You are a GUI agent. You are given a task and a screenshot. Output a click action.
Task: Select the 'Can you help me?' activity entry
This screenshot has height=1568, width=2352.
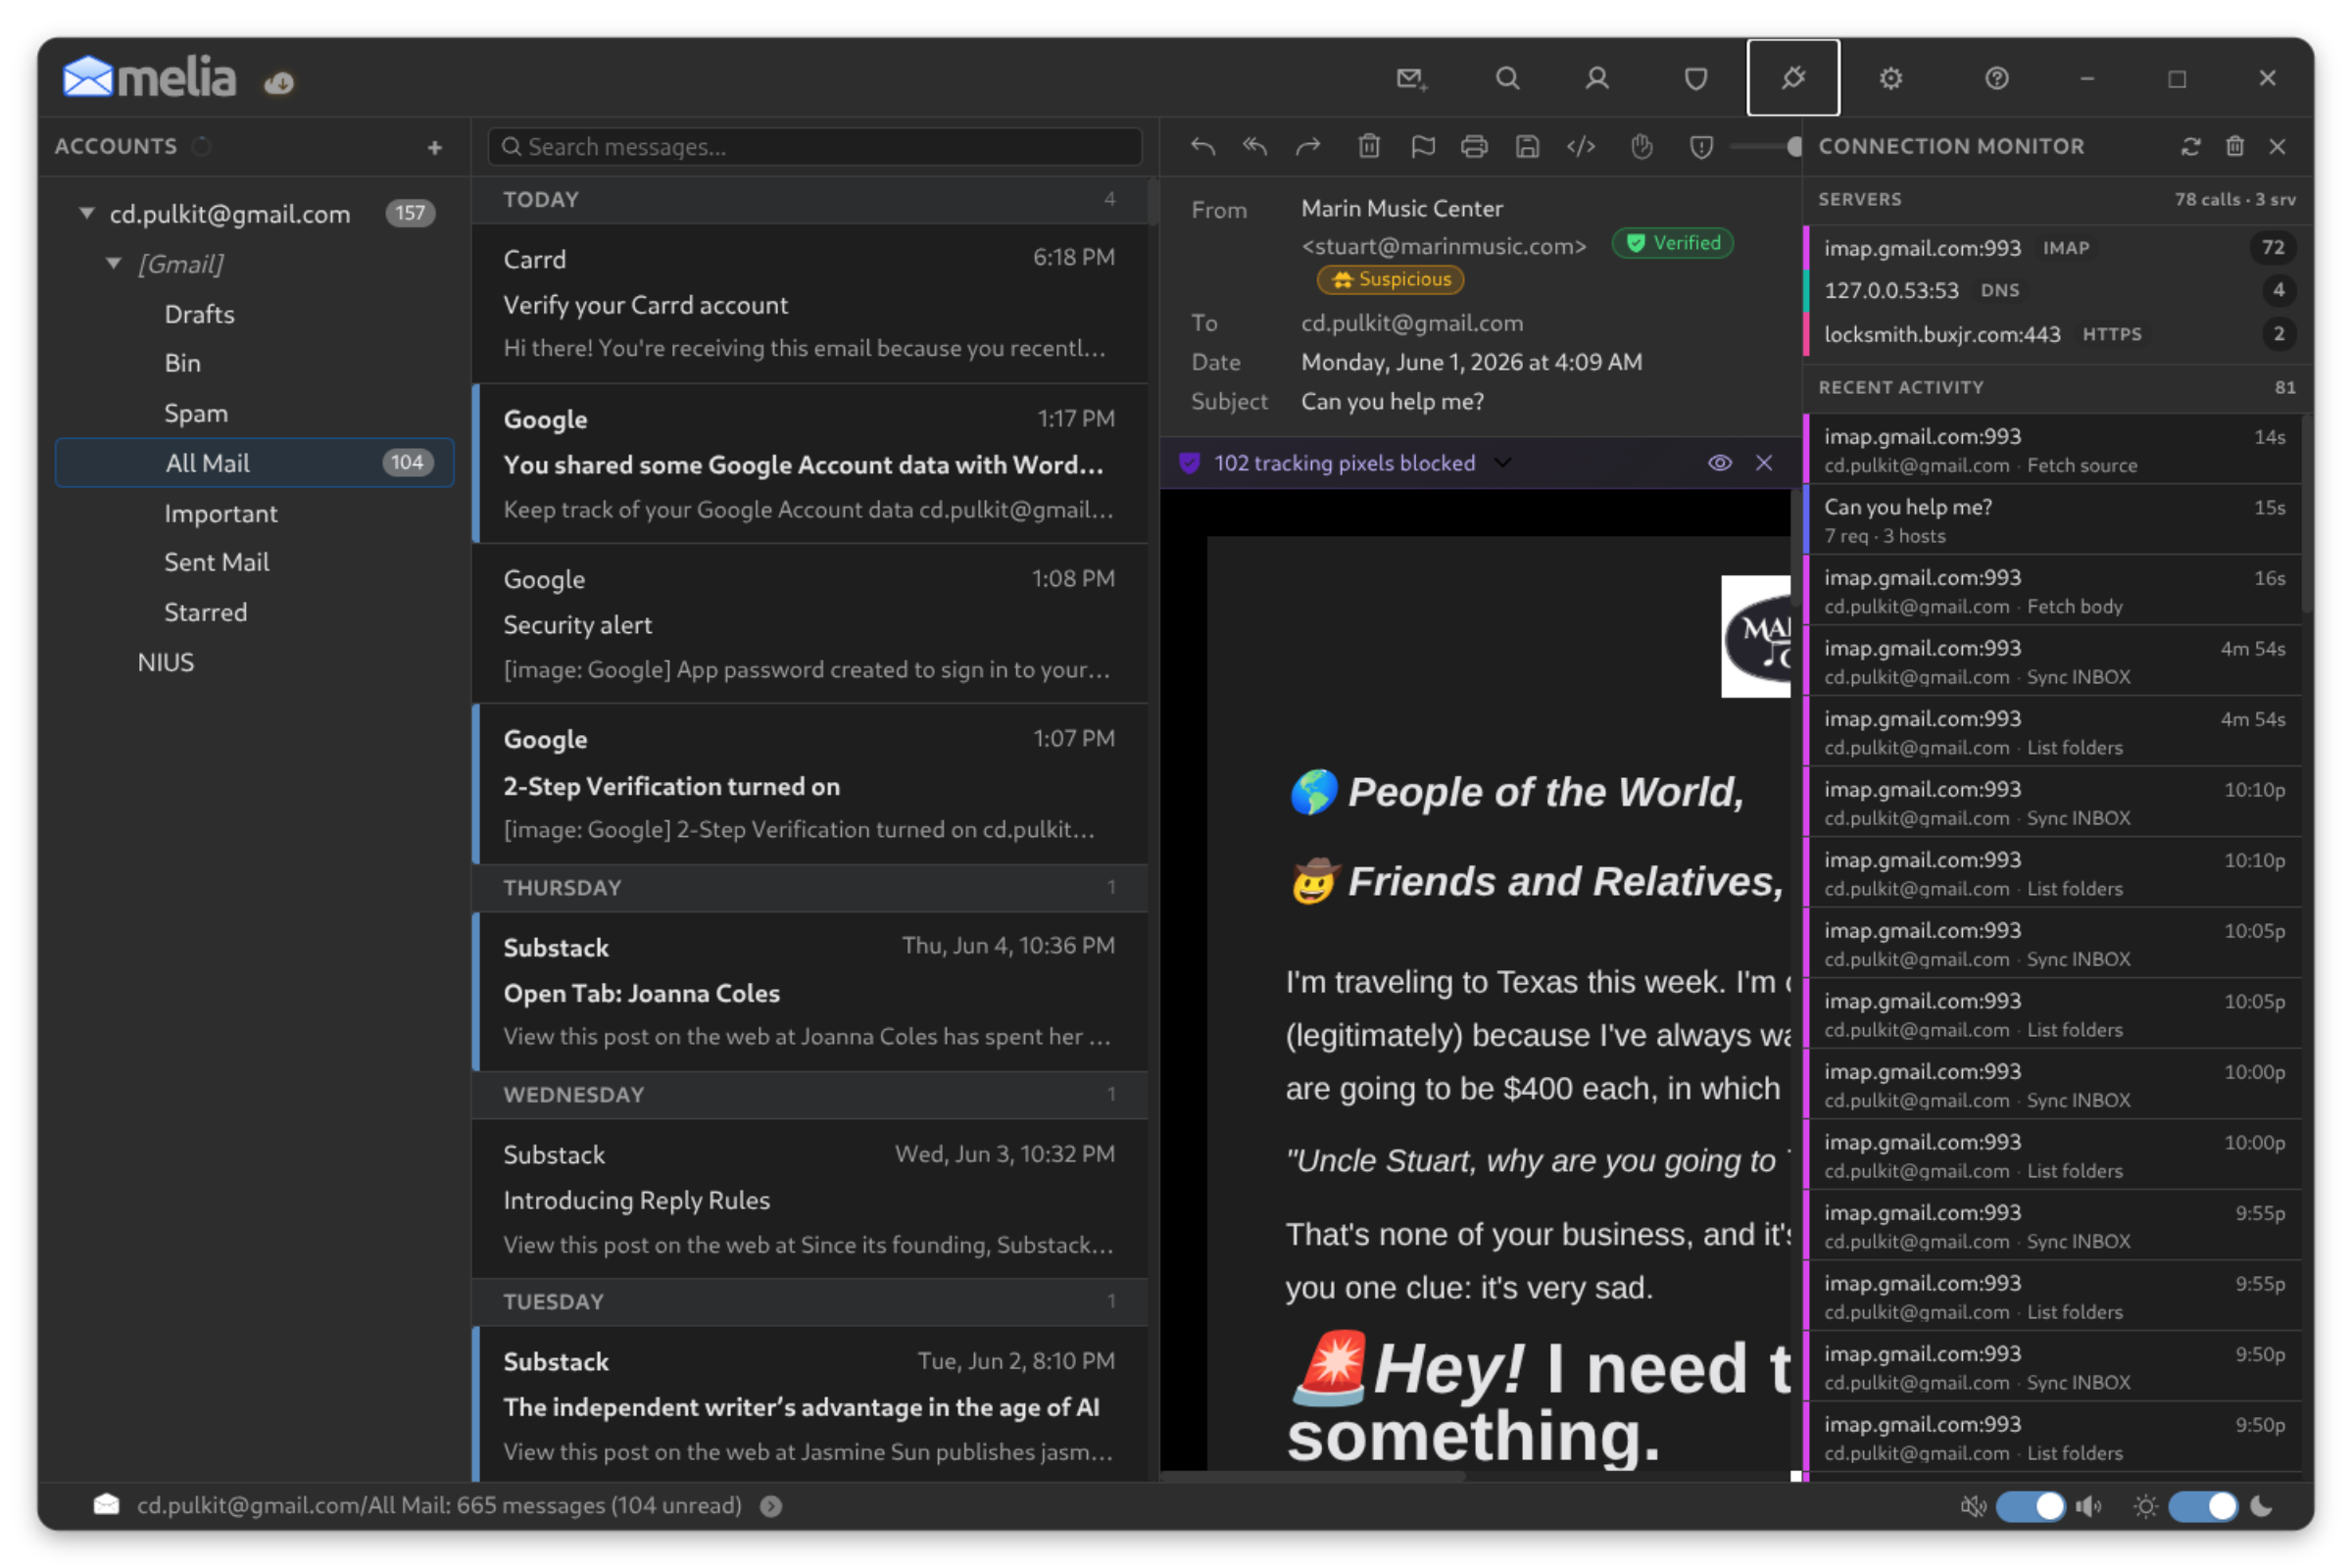(x=2053, y=520)
